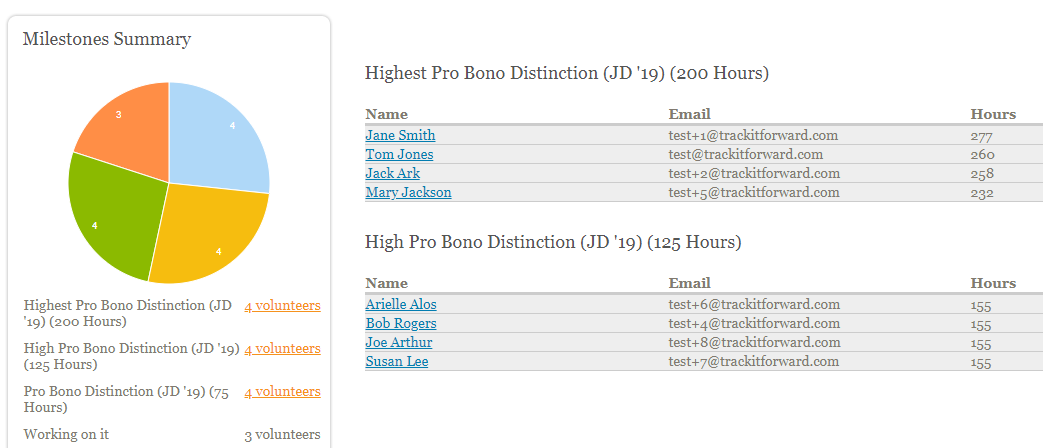The height and width of the screenshot is (448, 1060).
Task: Click the Tom Jones name link
Action: 399,154
